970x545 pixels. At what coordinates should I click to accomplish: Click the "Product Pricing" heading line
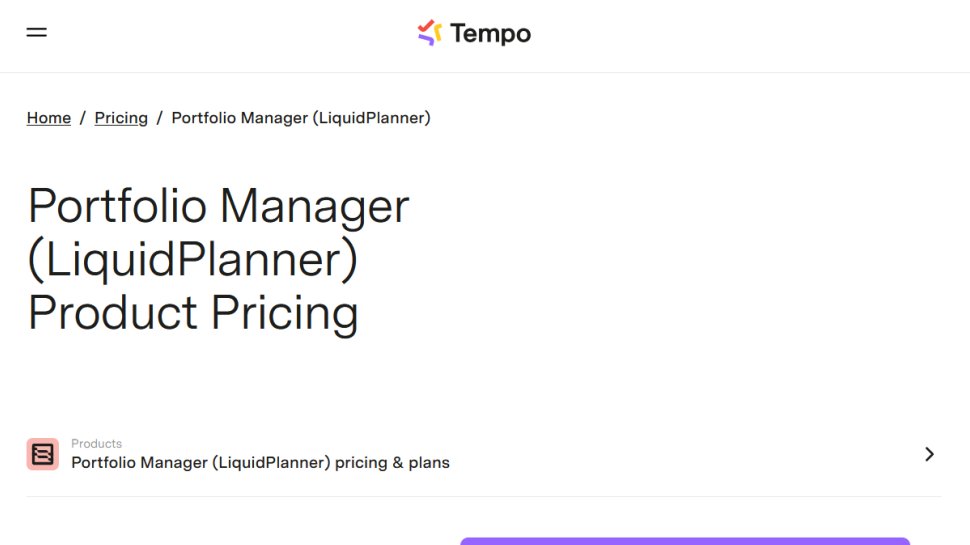(x=192, y=312)
